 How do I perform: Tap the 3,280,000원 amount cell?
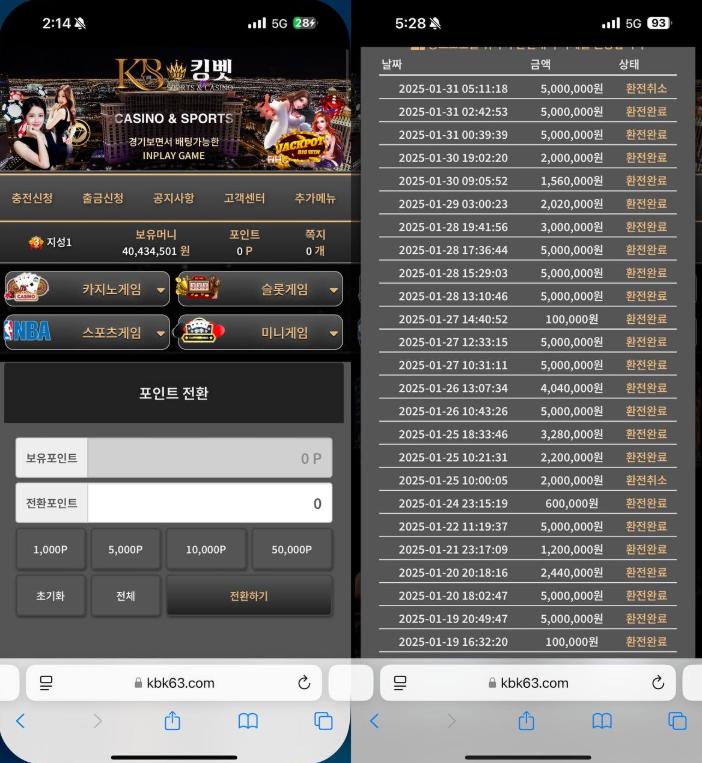(x=572, y=434)
